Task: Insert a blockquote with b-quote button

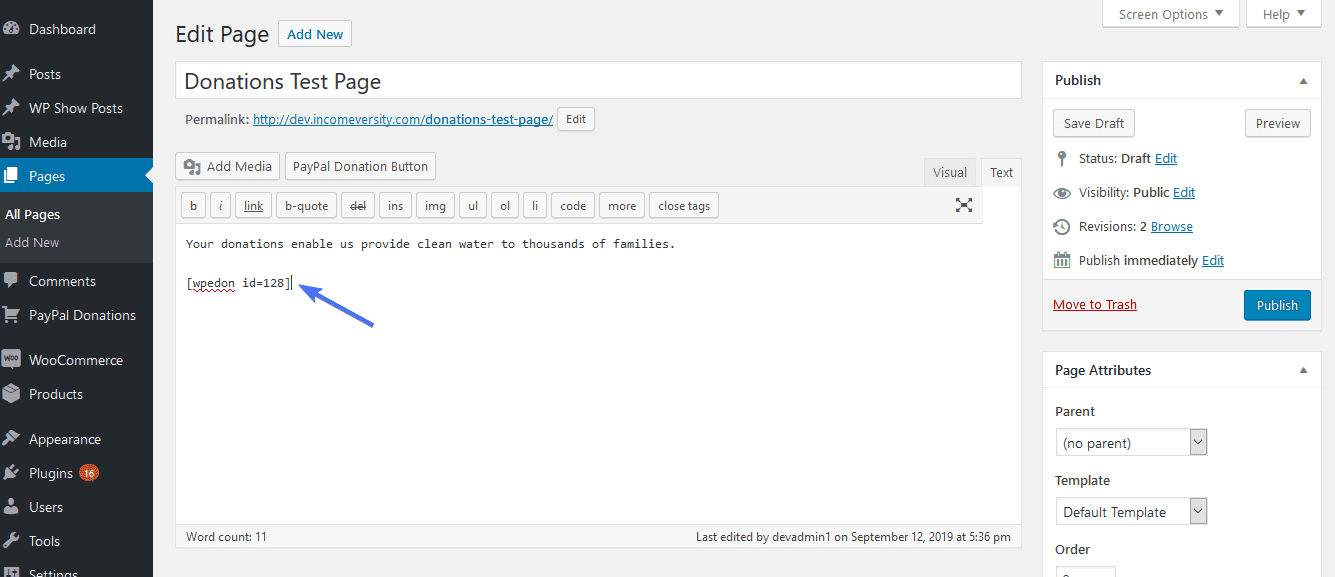Action: 306,206
